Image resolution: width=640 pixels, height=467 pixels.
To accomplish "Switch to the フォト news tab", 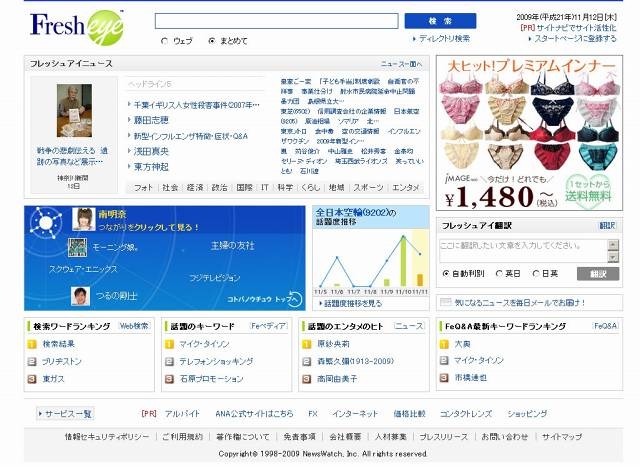I will click(143, 187).
